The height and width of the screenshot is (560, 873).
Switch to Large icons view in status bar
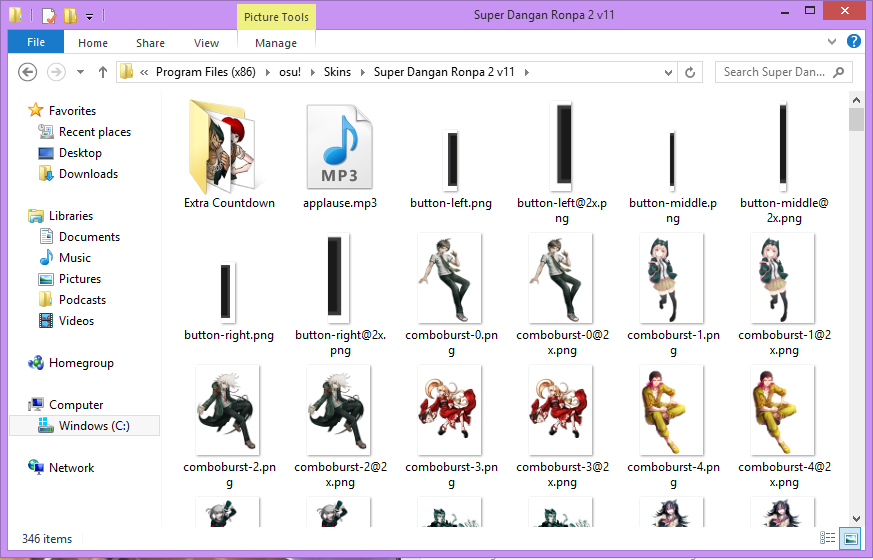851,538
